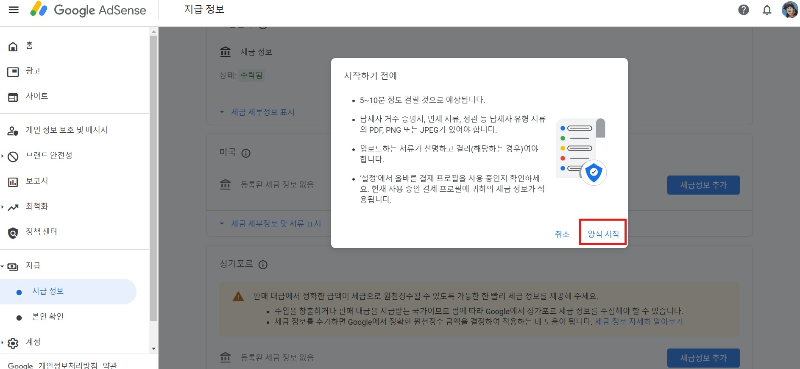Click the 싱가포르 section heading
The width and height of the screenshot is (800, 369).
[236, 265]
